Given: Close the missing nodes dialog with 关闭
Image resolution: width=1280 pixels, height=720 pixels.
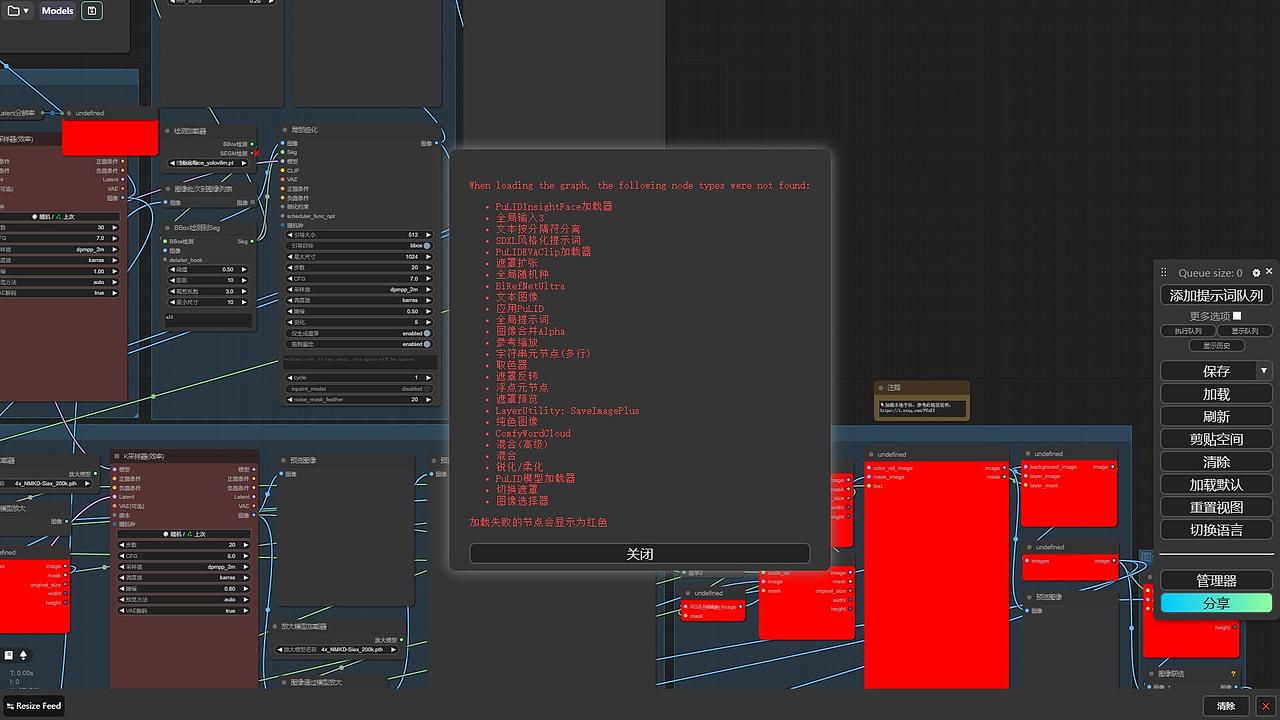Looking at the screenshot, I should (640, 554).
